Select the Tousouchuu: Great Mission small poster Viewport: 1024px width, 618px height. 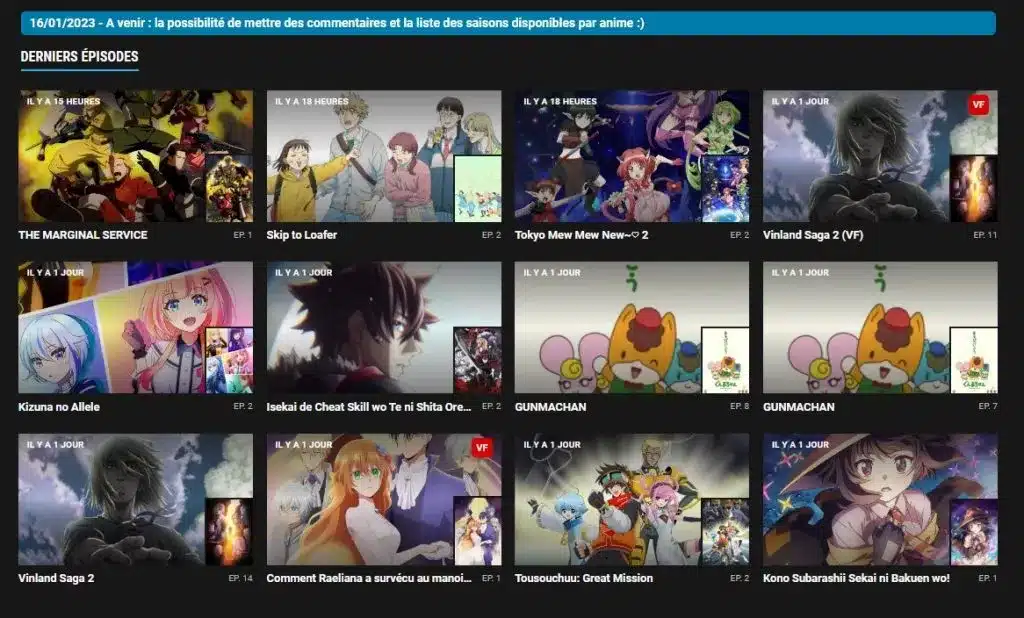725,532
